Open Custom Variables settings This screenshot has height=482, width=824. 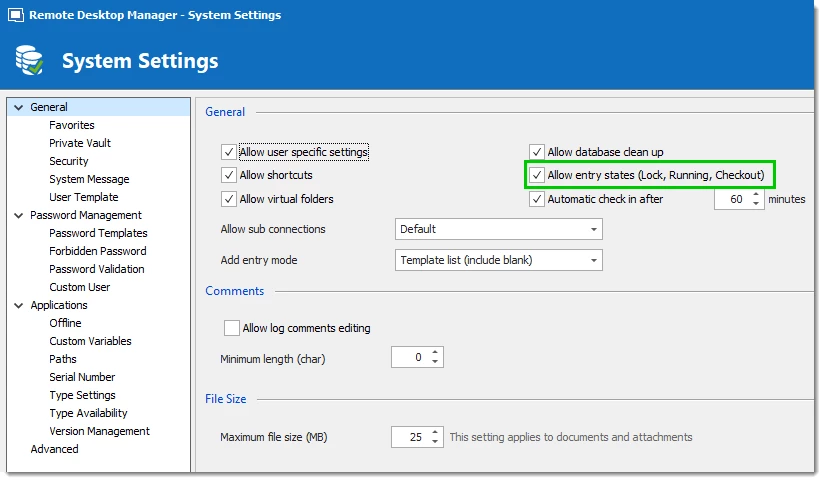90,341
